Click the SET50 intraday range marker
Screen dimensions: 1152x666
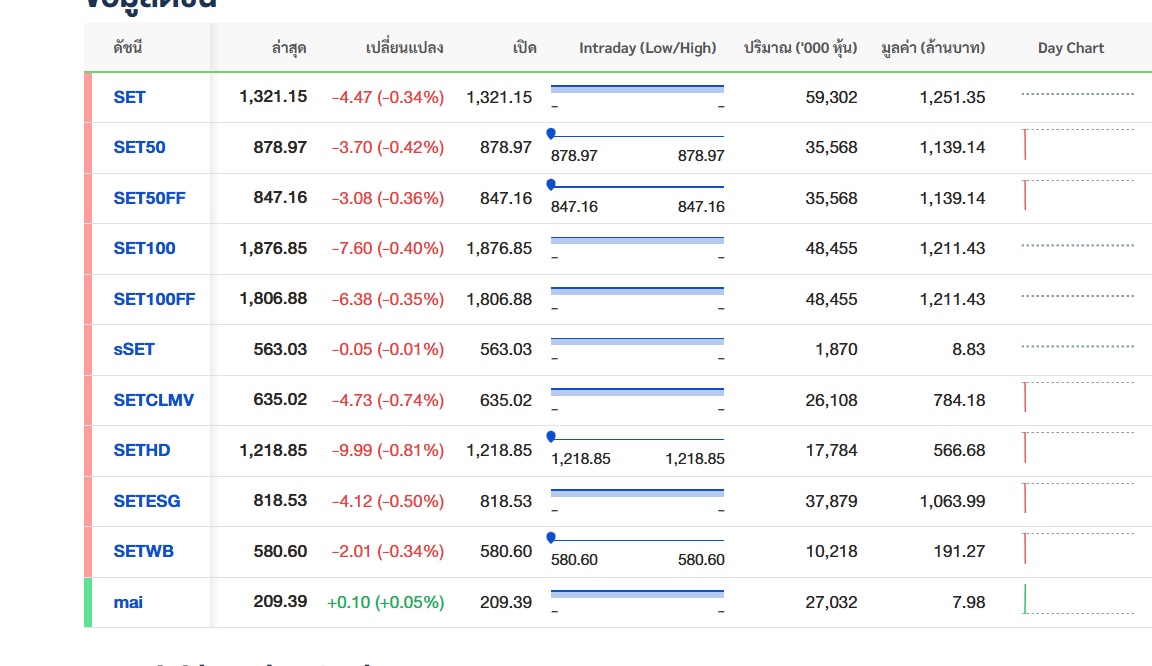(x=551, y=133)
